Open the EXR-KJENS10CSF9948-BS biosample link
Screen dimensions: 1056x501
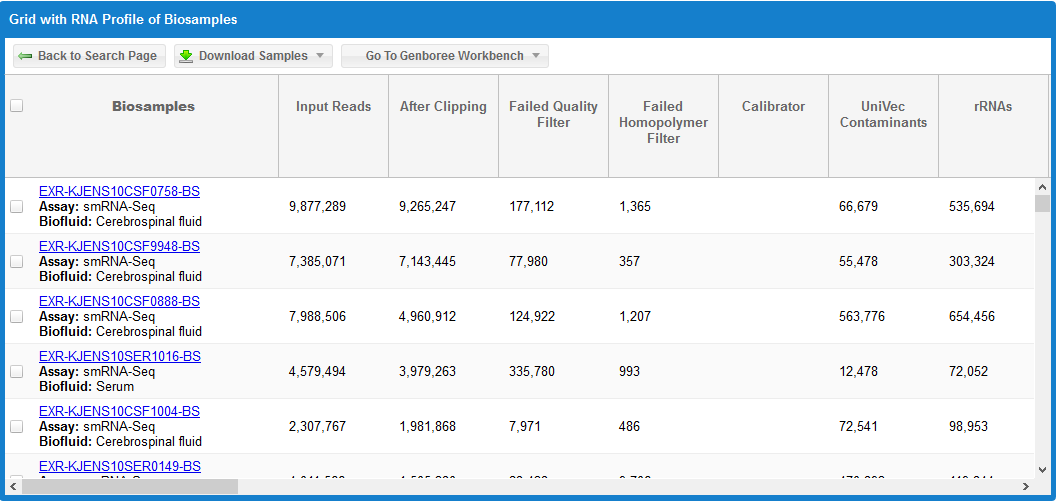119,246
